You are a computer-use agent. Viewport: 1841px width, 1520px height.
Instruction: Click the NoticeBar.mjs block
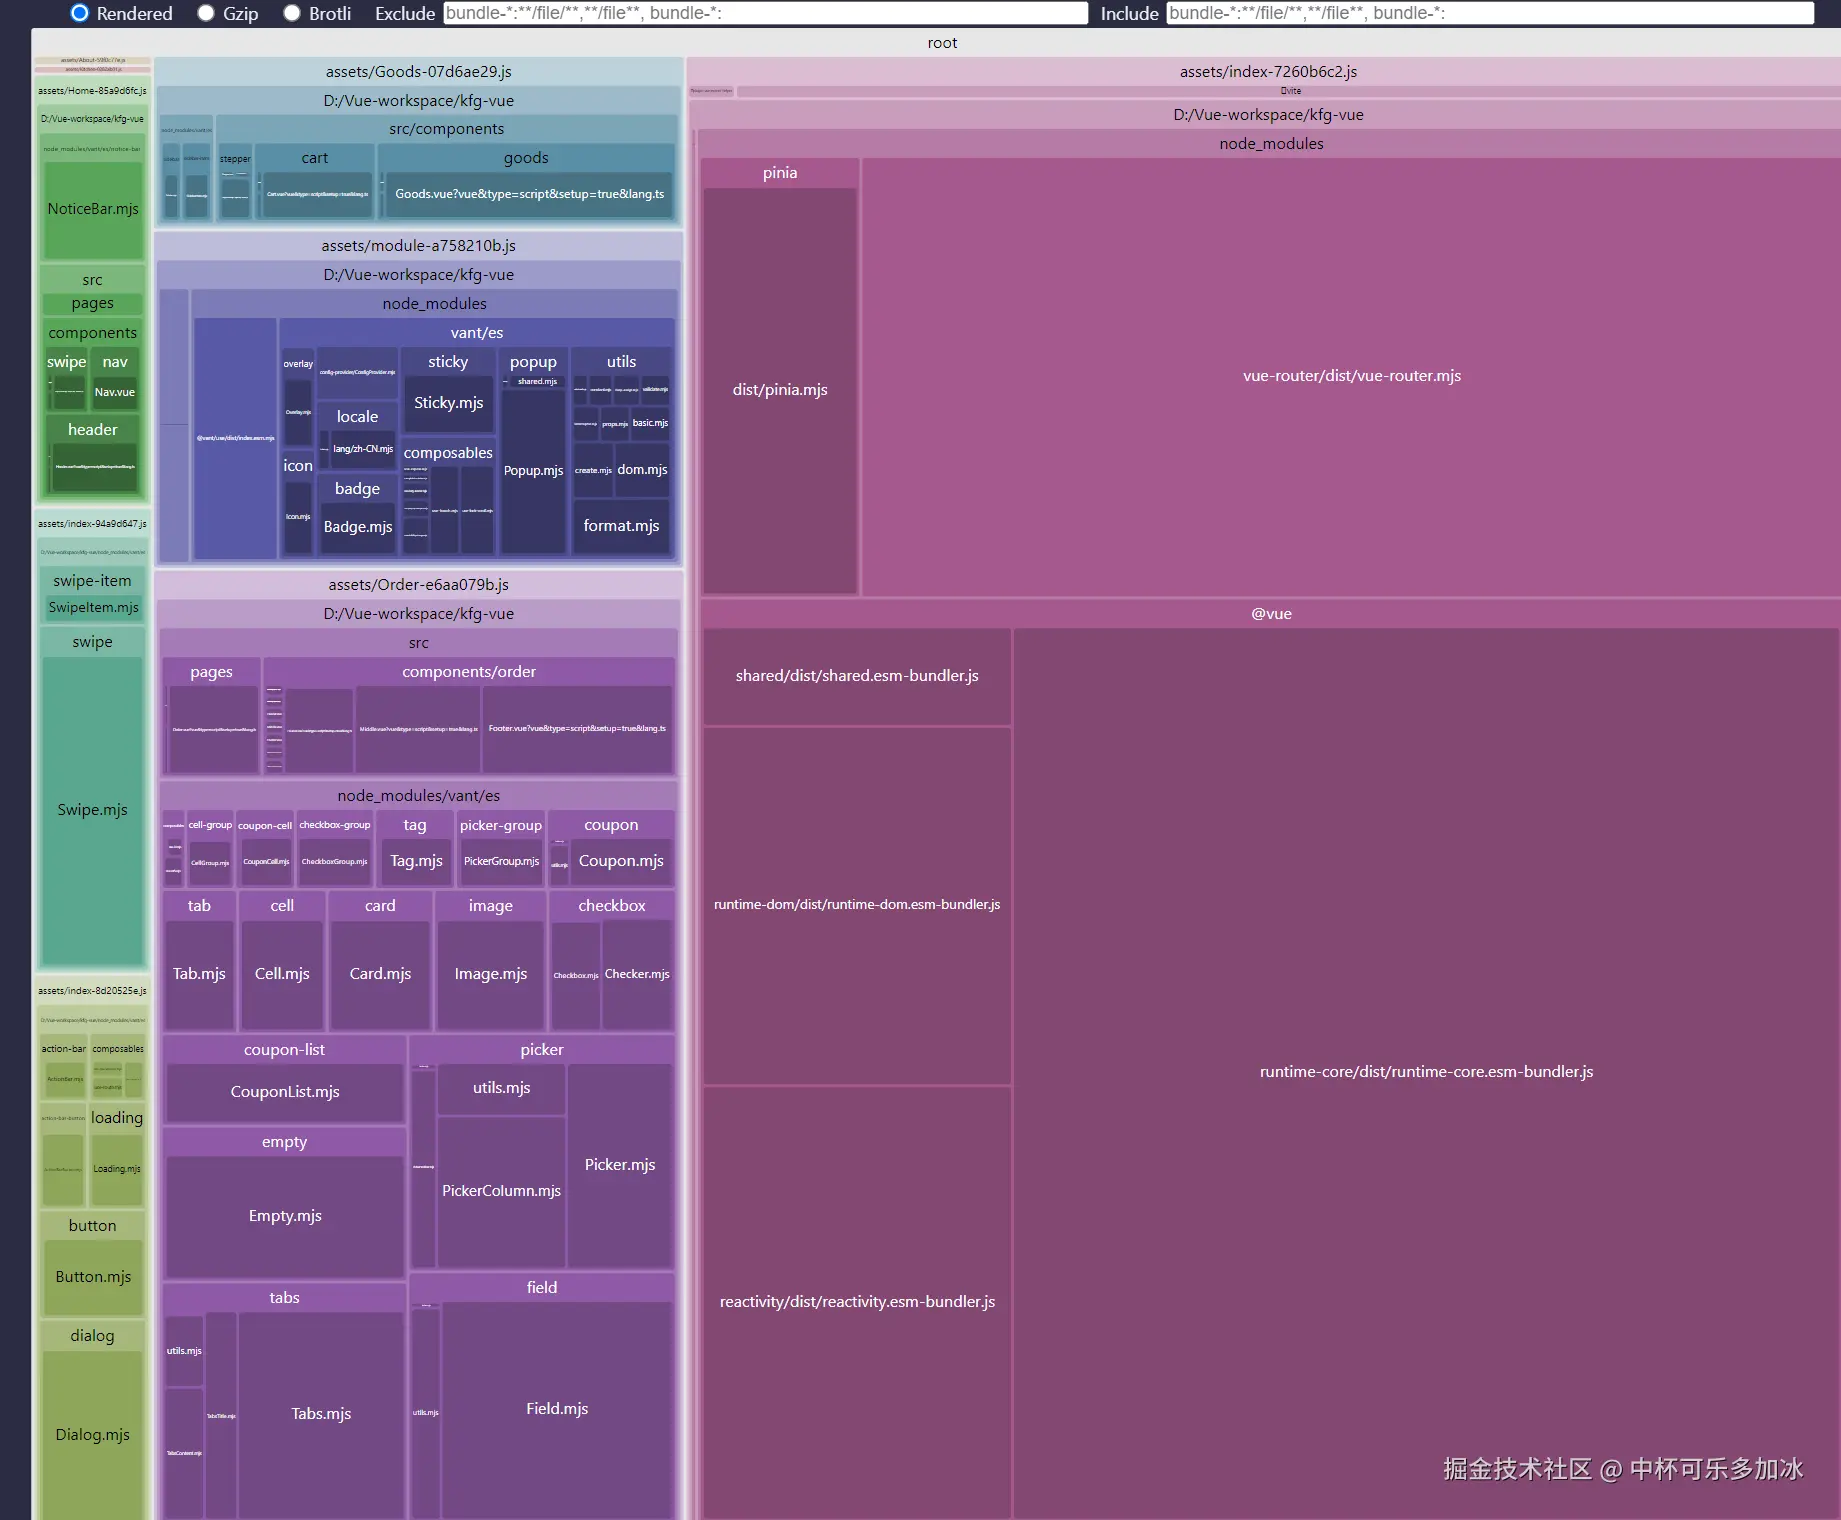[93, 209]
